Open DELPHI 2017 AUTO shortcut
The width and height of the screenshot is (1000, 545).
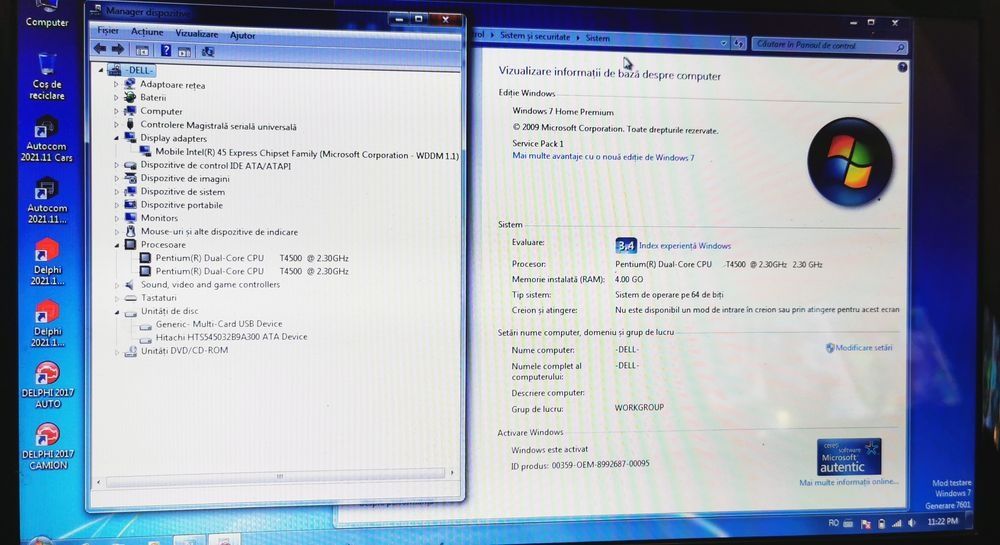click(48, 384)
